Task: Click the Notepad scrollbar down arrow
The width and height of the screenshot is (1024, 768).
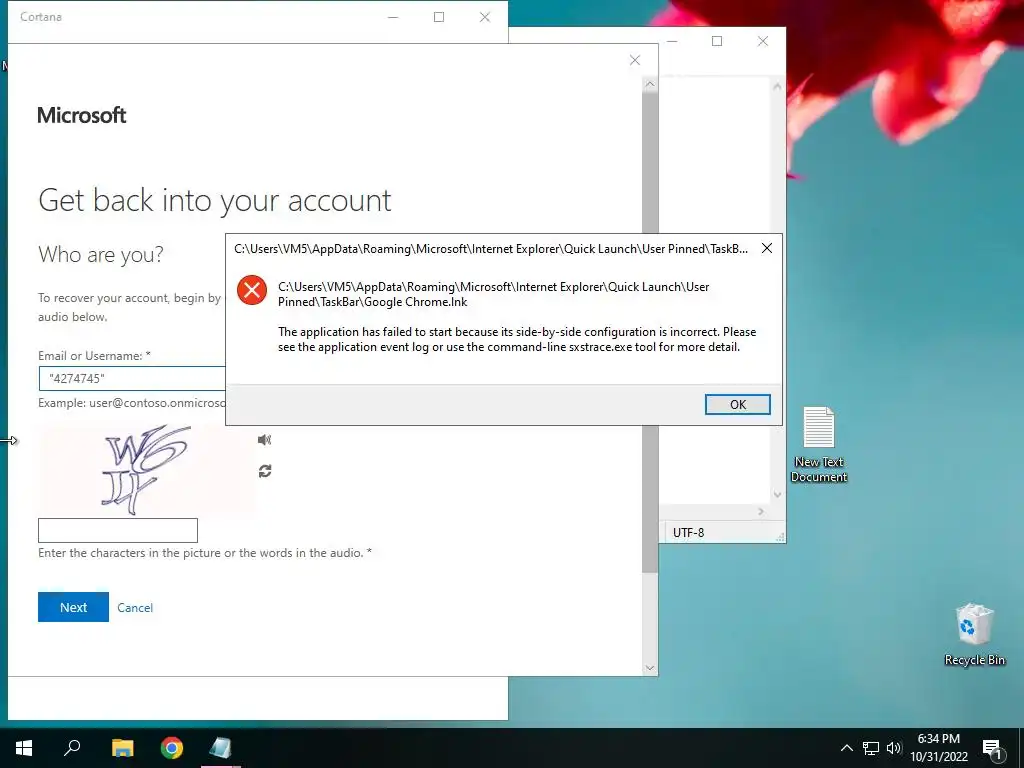Action: [777, 494]
